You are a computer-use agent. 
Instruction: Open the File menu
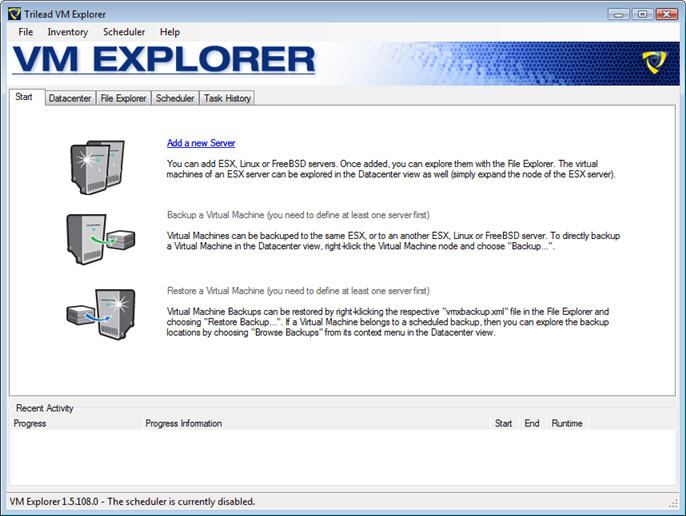tap(26, 32)
